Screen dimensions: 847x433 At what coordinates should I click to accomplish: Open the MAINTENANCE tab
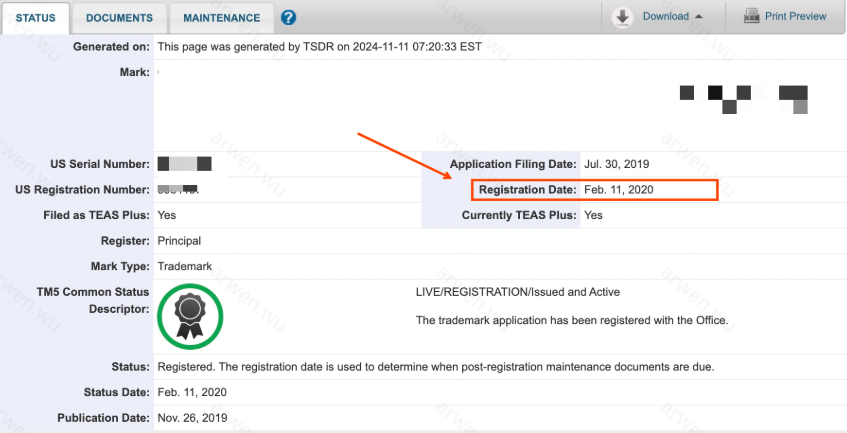pos(221,18)
